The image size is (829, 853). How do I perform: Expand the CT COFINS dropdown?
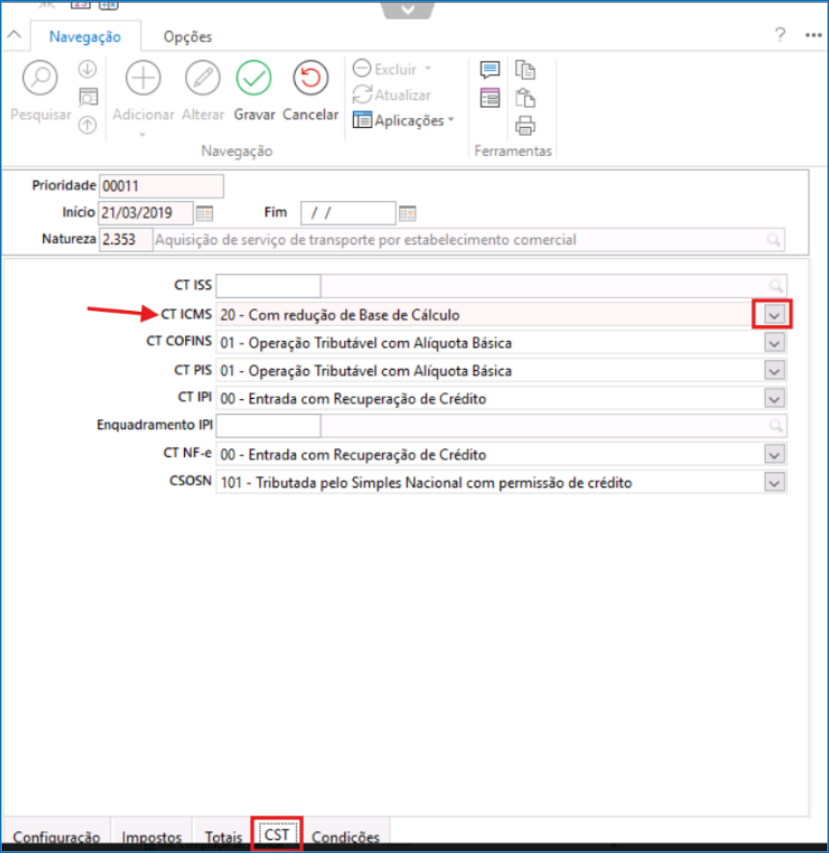[x=773, y=343]
